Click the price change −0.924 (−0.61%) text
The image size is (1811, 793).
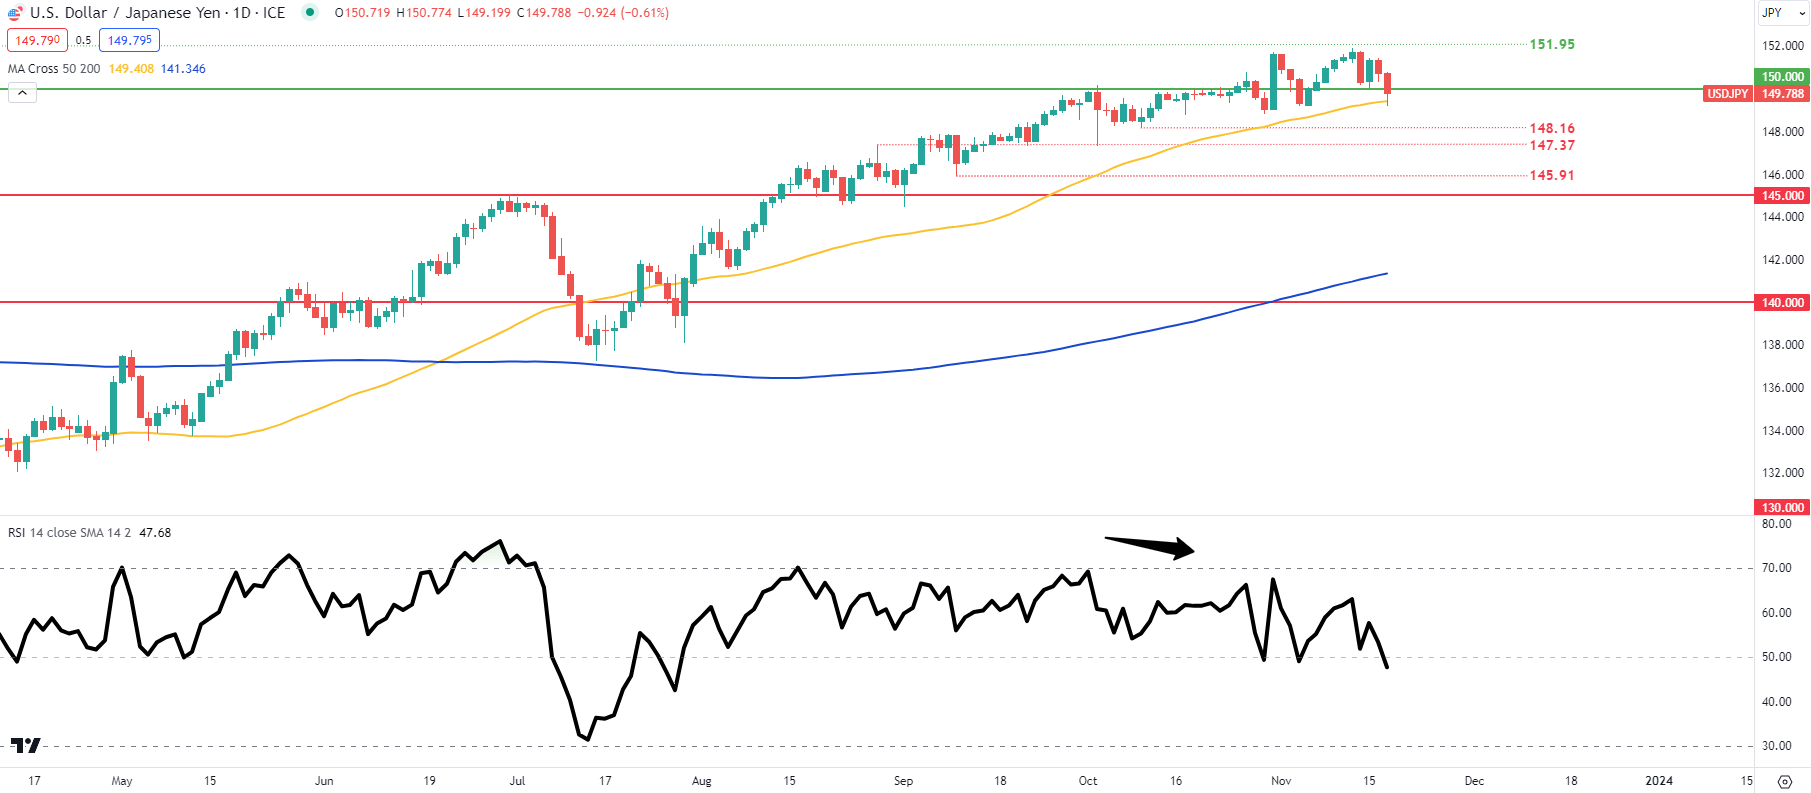623,13
